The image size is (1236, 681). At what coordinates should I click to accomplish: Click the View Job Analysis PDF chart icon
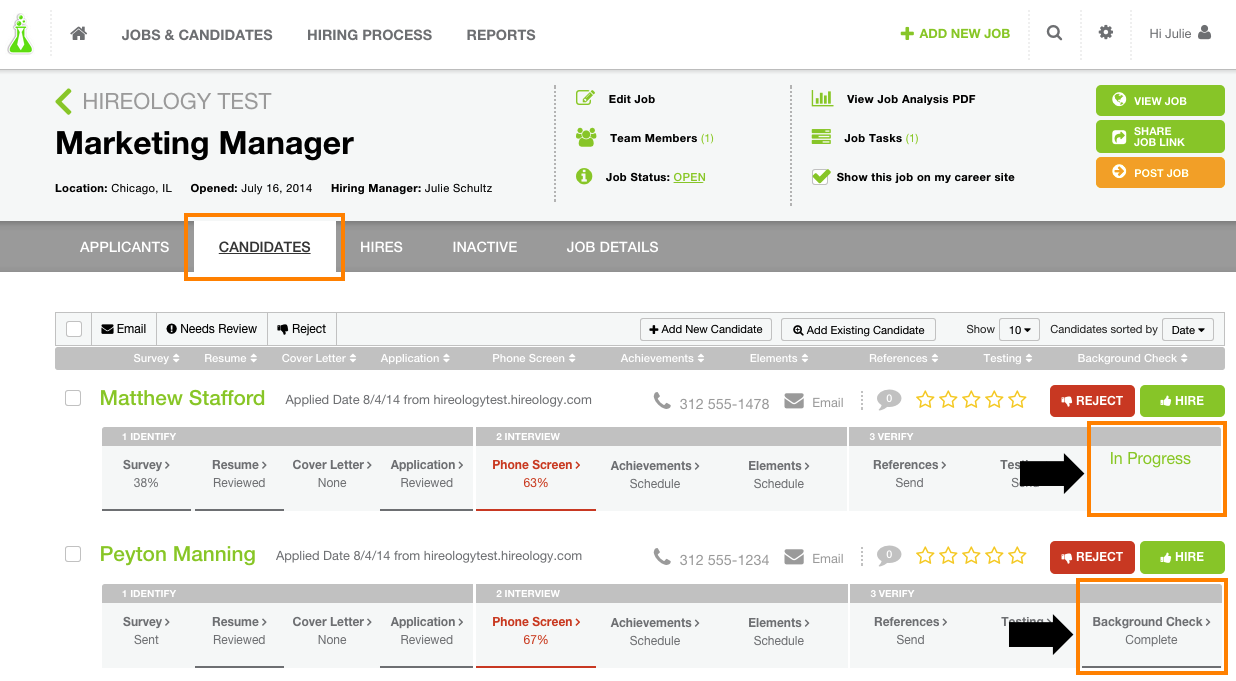(x=822, y=98)
